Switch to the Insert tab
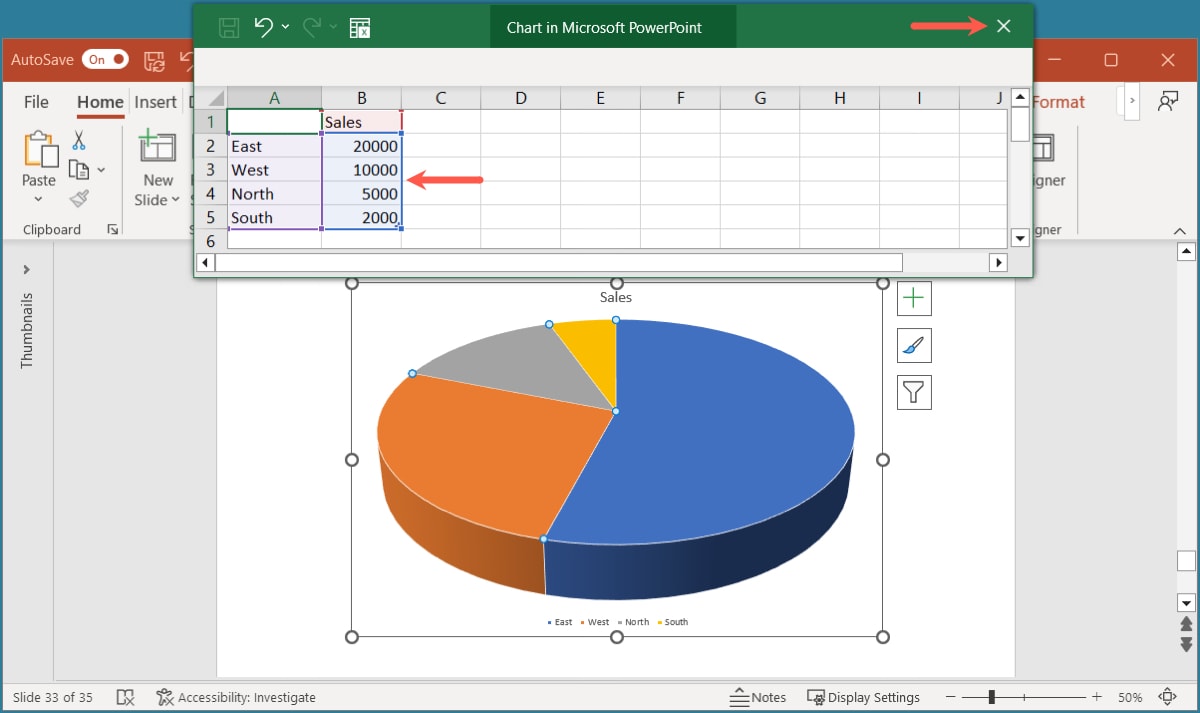This screenshot has width=1200, height=713. pos(156,101)
